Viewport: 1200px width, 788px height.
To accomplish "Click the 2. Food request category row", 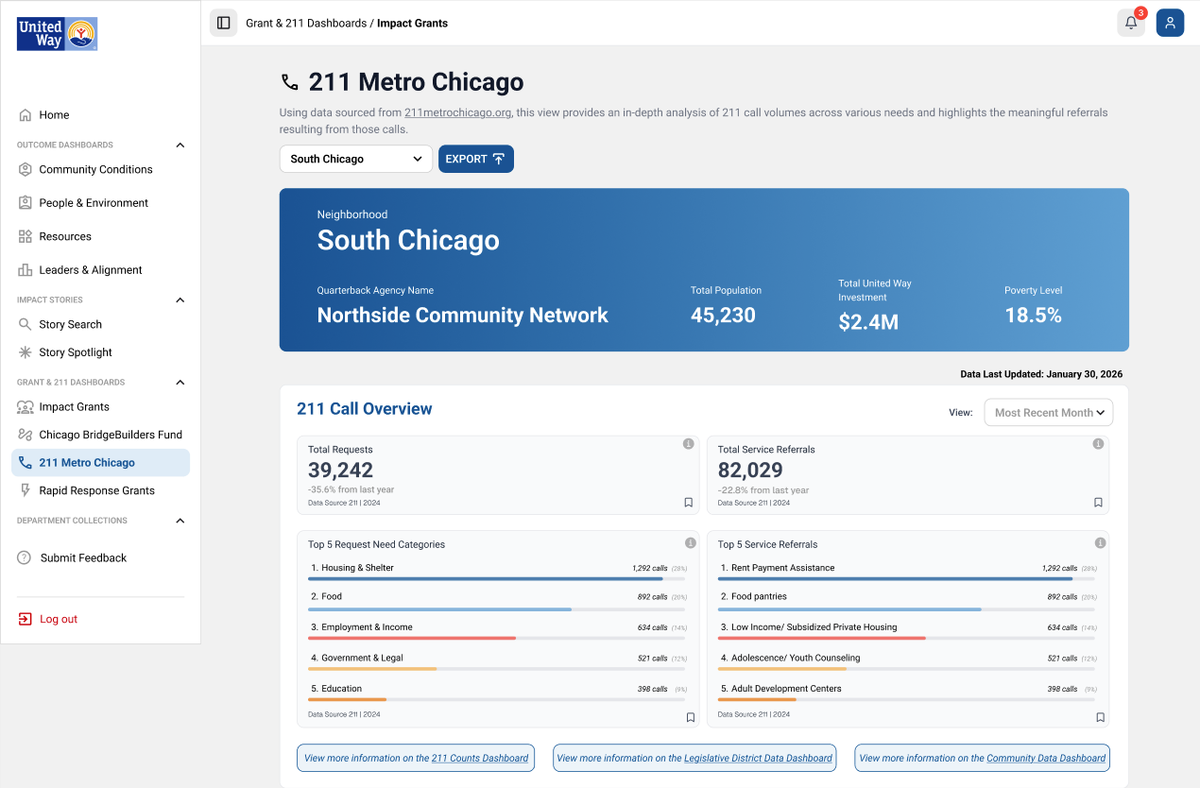I will 497,601.
